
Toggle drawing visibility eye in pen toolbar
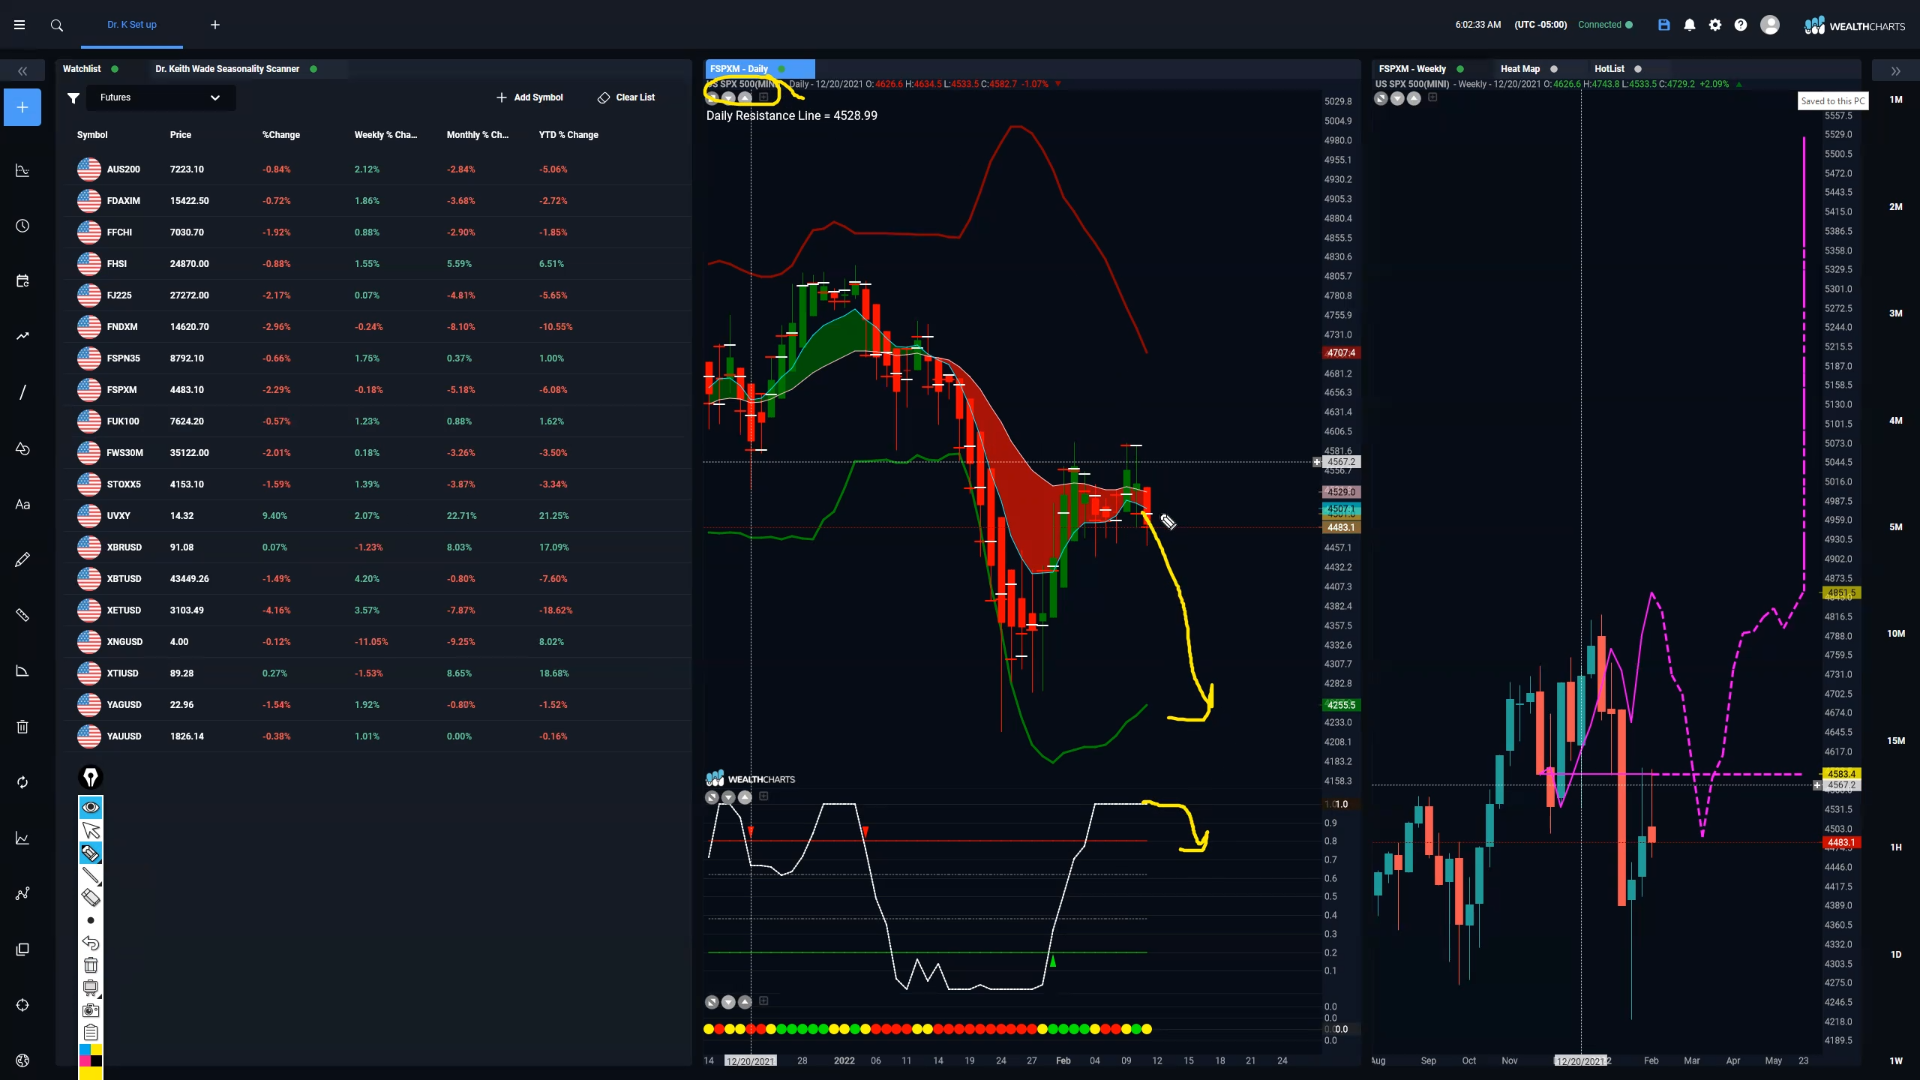click(91, 807)
